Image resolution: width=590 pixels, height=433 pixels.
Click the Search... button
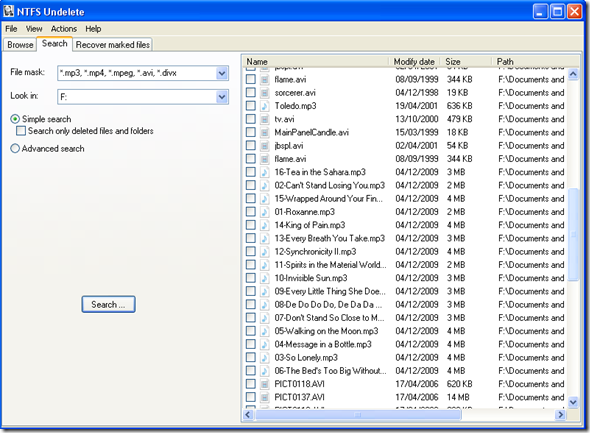[108, 304]
